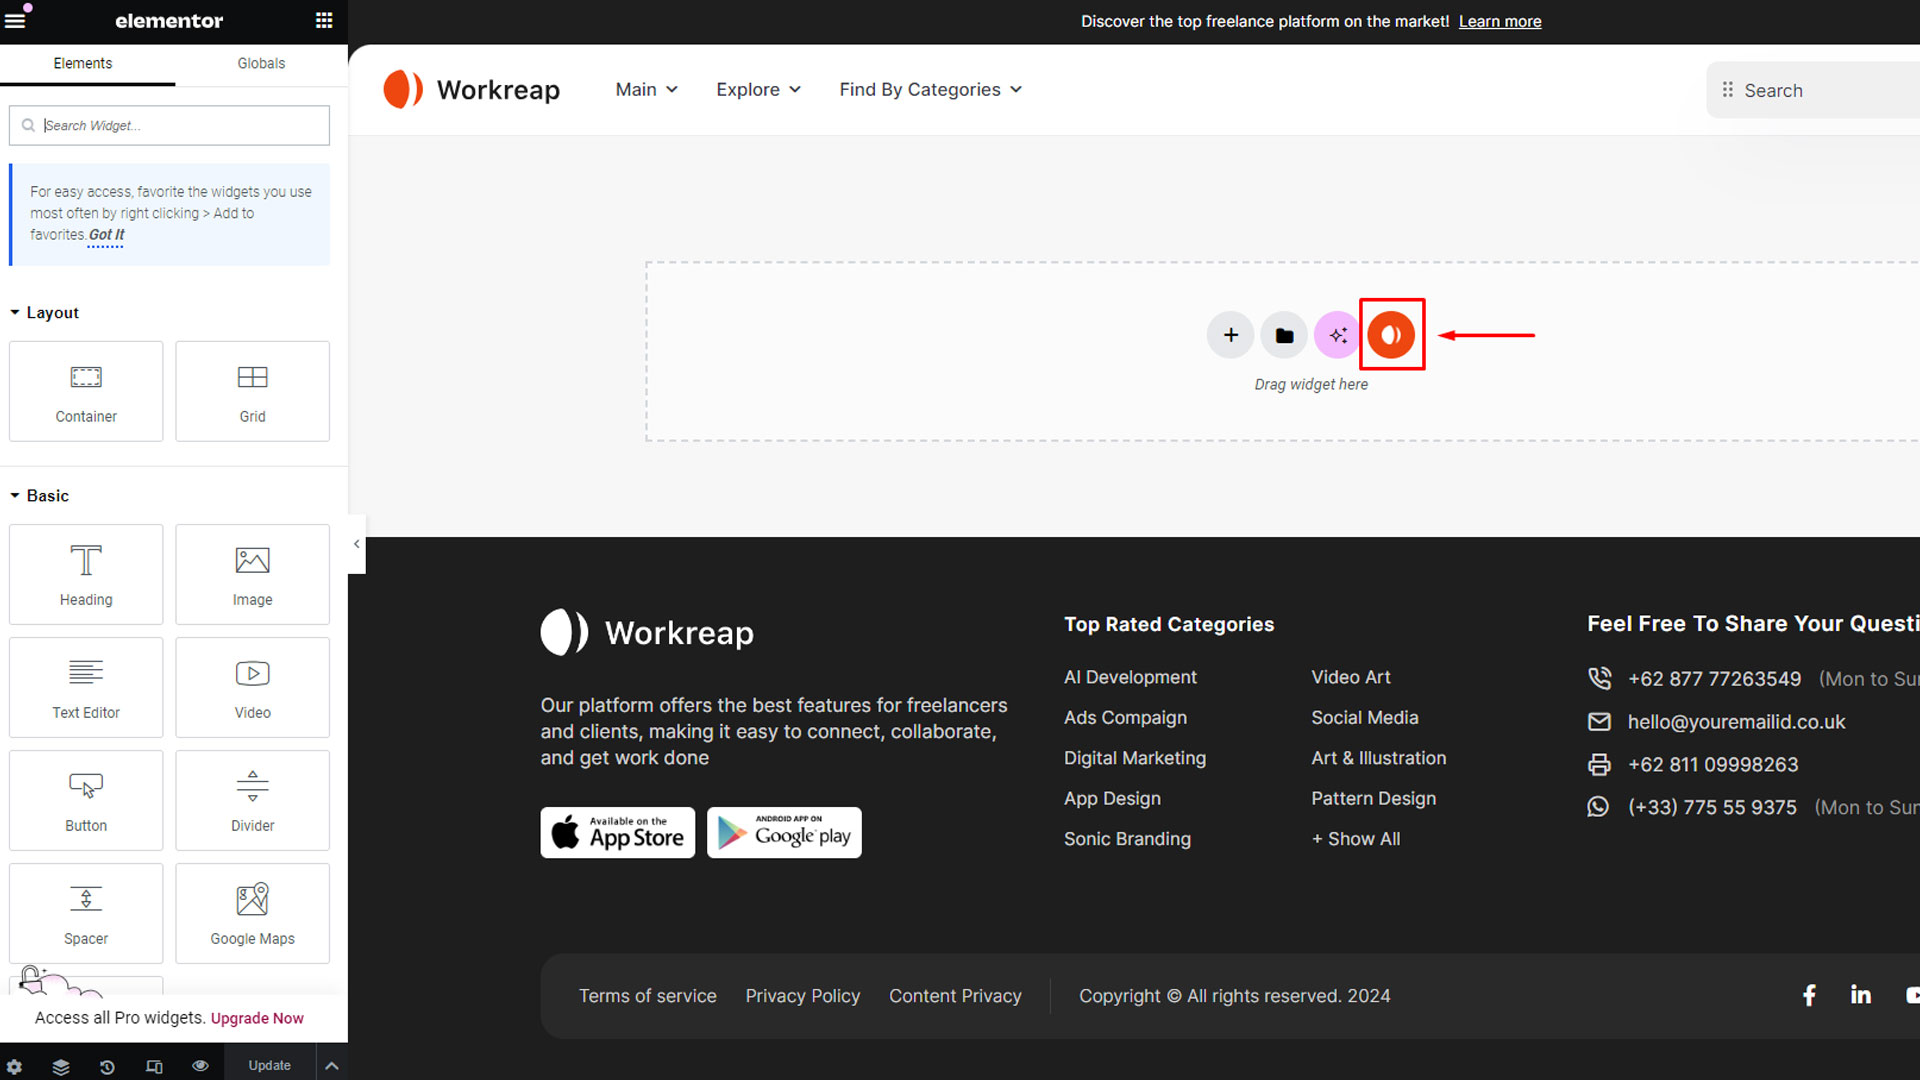Open the widgets grid icon in header
This screenshot has width=1920, height=1080.
coord(324,20)
